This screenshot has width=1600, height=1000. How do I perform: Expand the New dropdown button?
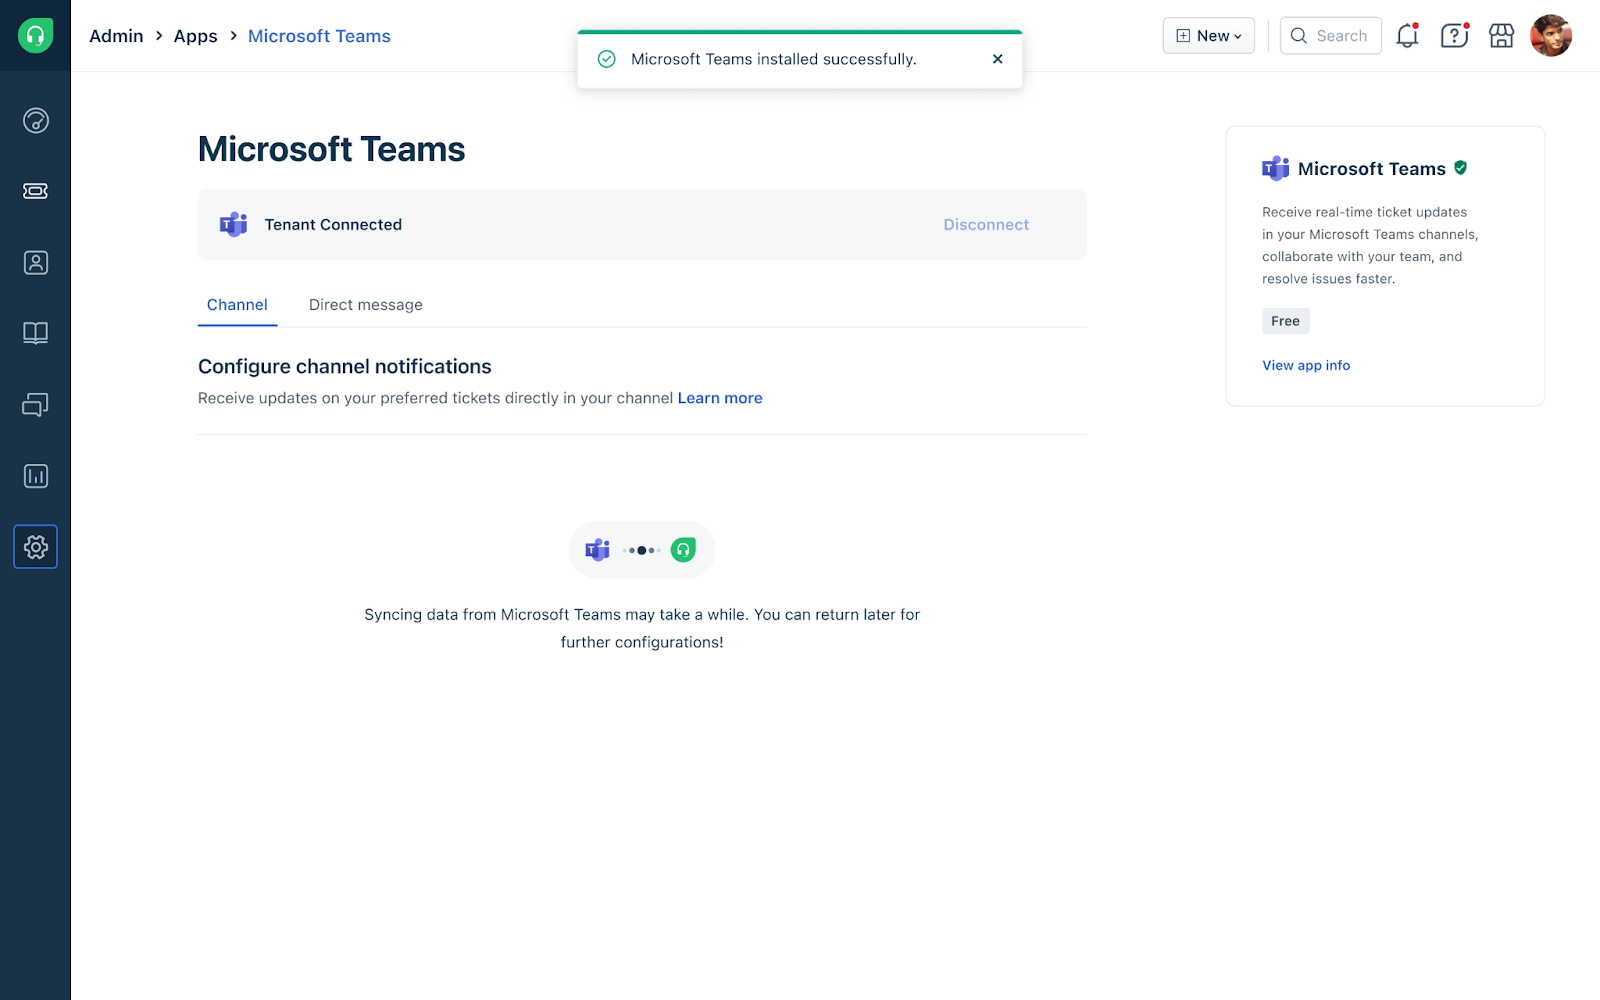click(x=1208, y=36)
